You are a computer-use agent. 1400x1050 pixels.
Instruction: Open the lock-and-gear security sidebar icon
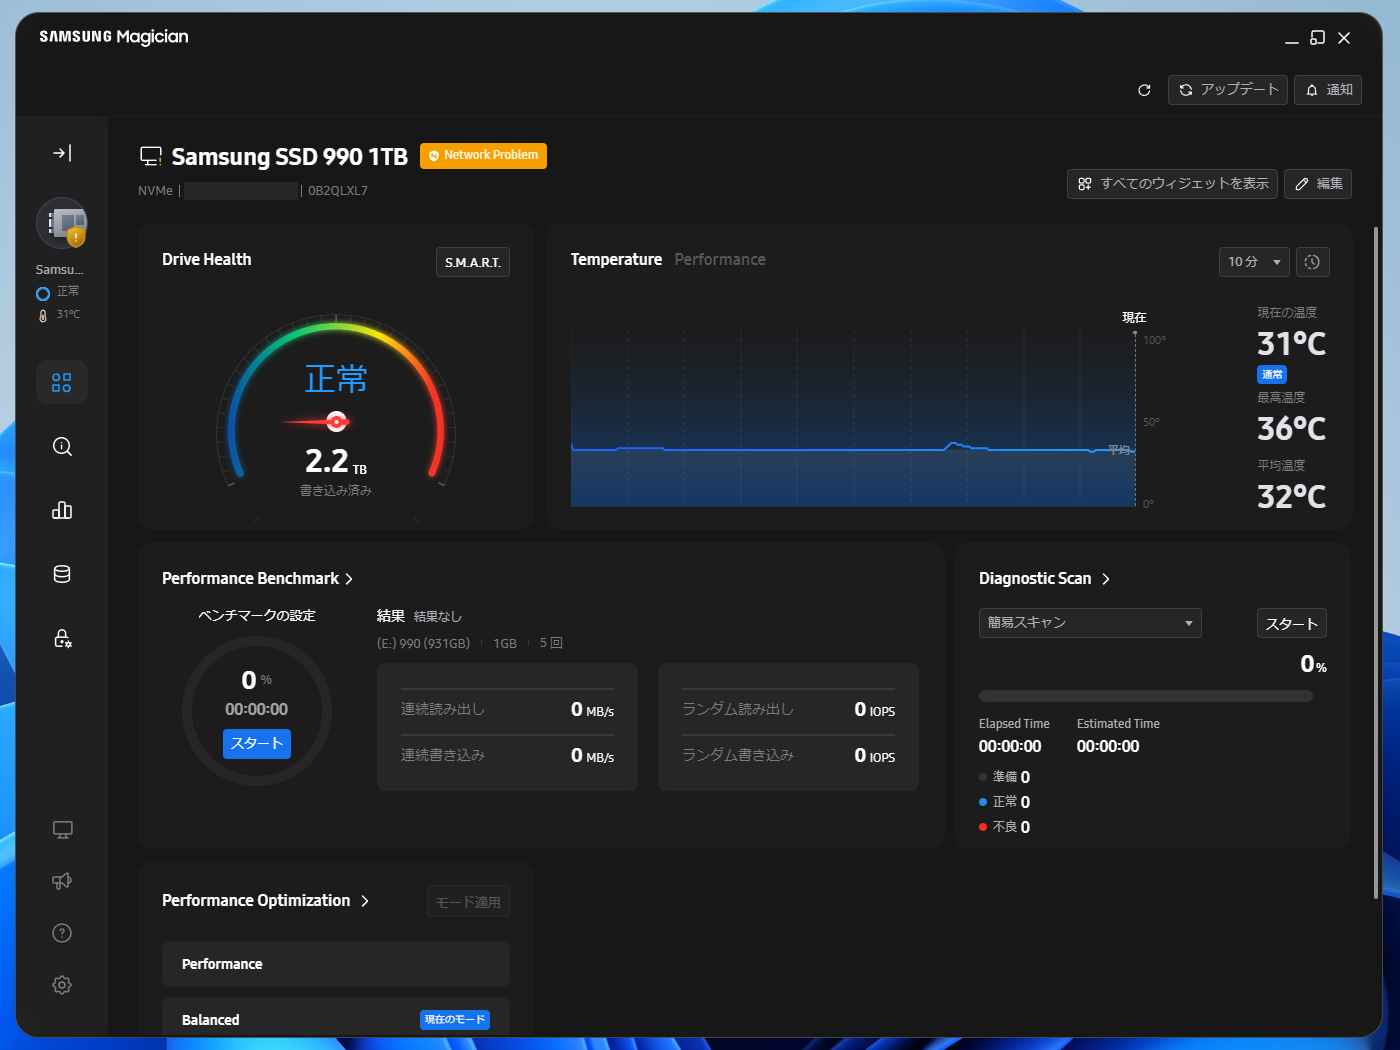click(x=62, y=638)
